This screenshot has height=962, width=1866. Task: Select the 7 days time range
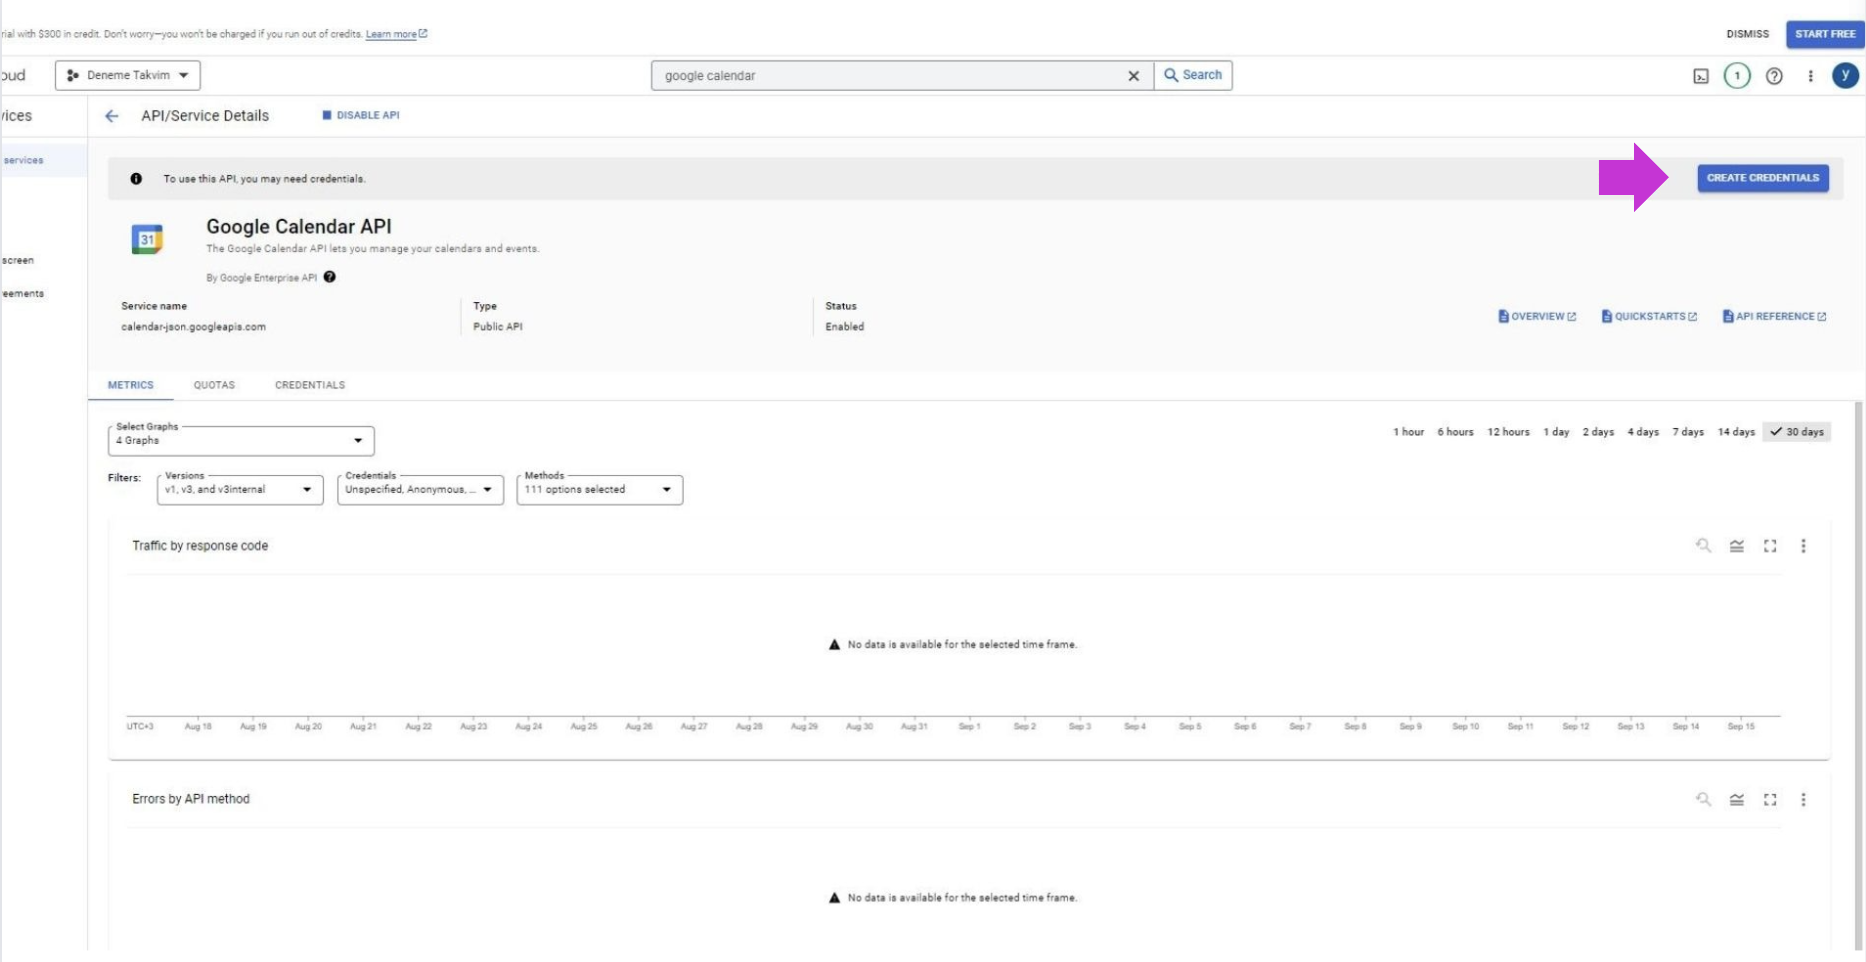pyautogui.click(x=1688, y=432)
